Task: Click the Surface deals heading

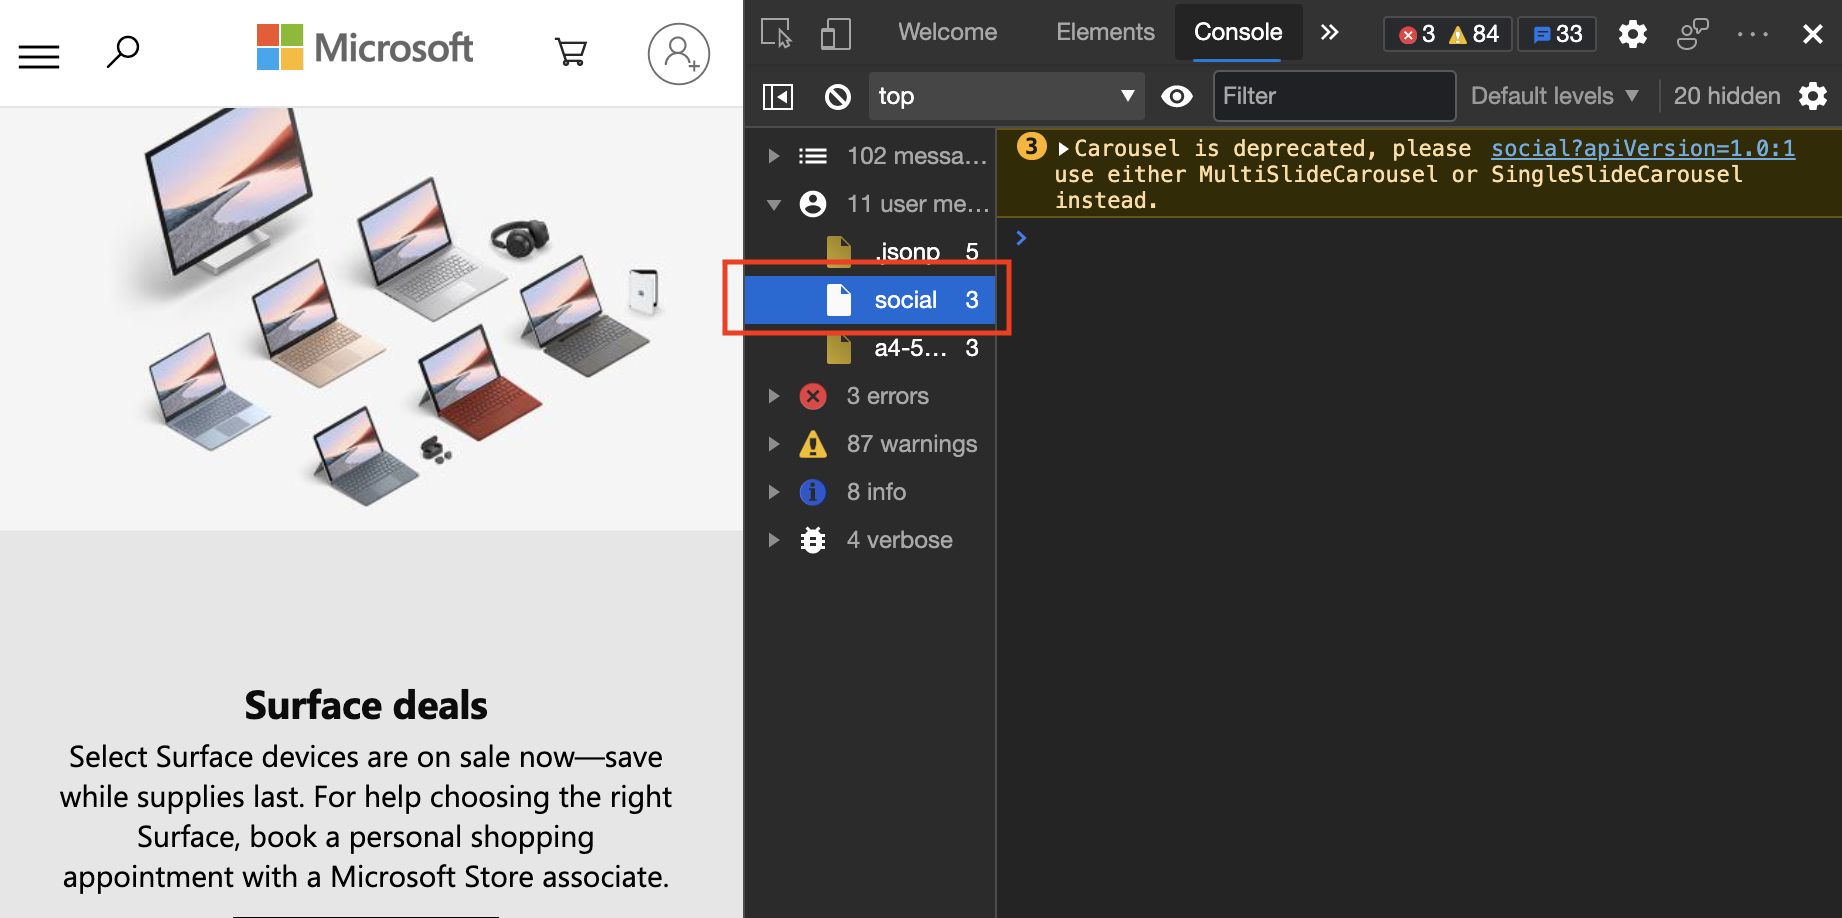Action: coord(366,705)
